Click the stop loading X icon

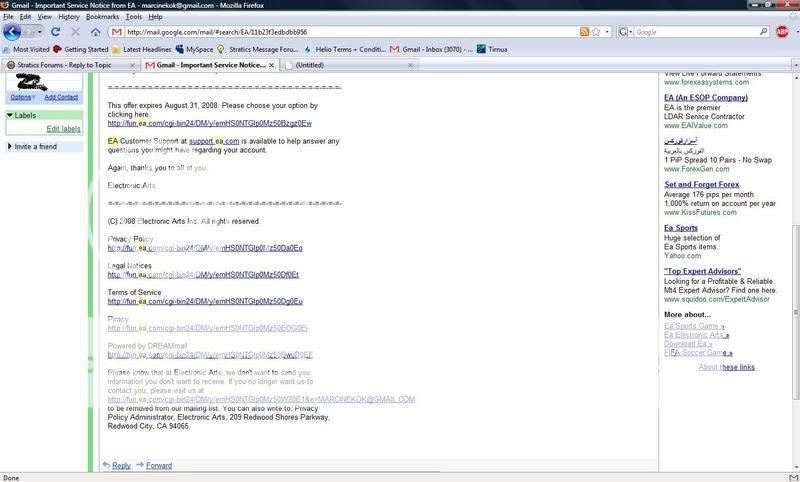(76, 32)
